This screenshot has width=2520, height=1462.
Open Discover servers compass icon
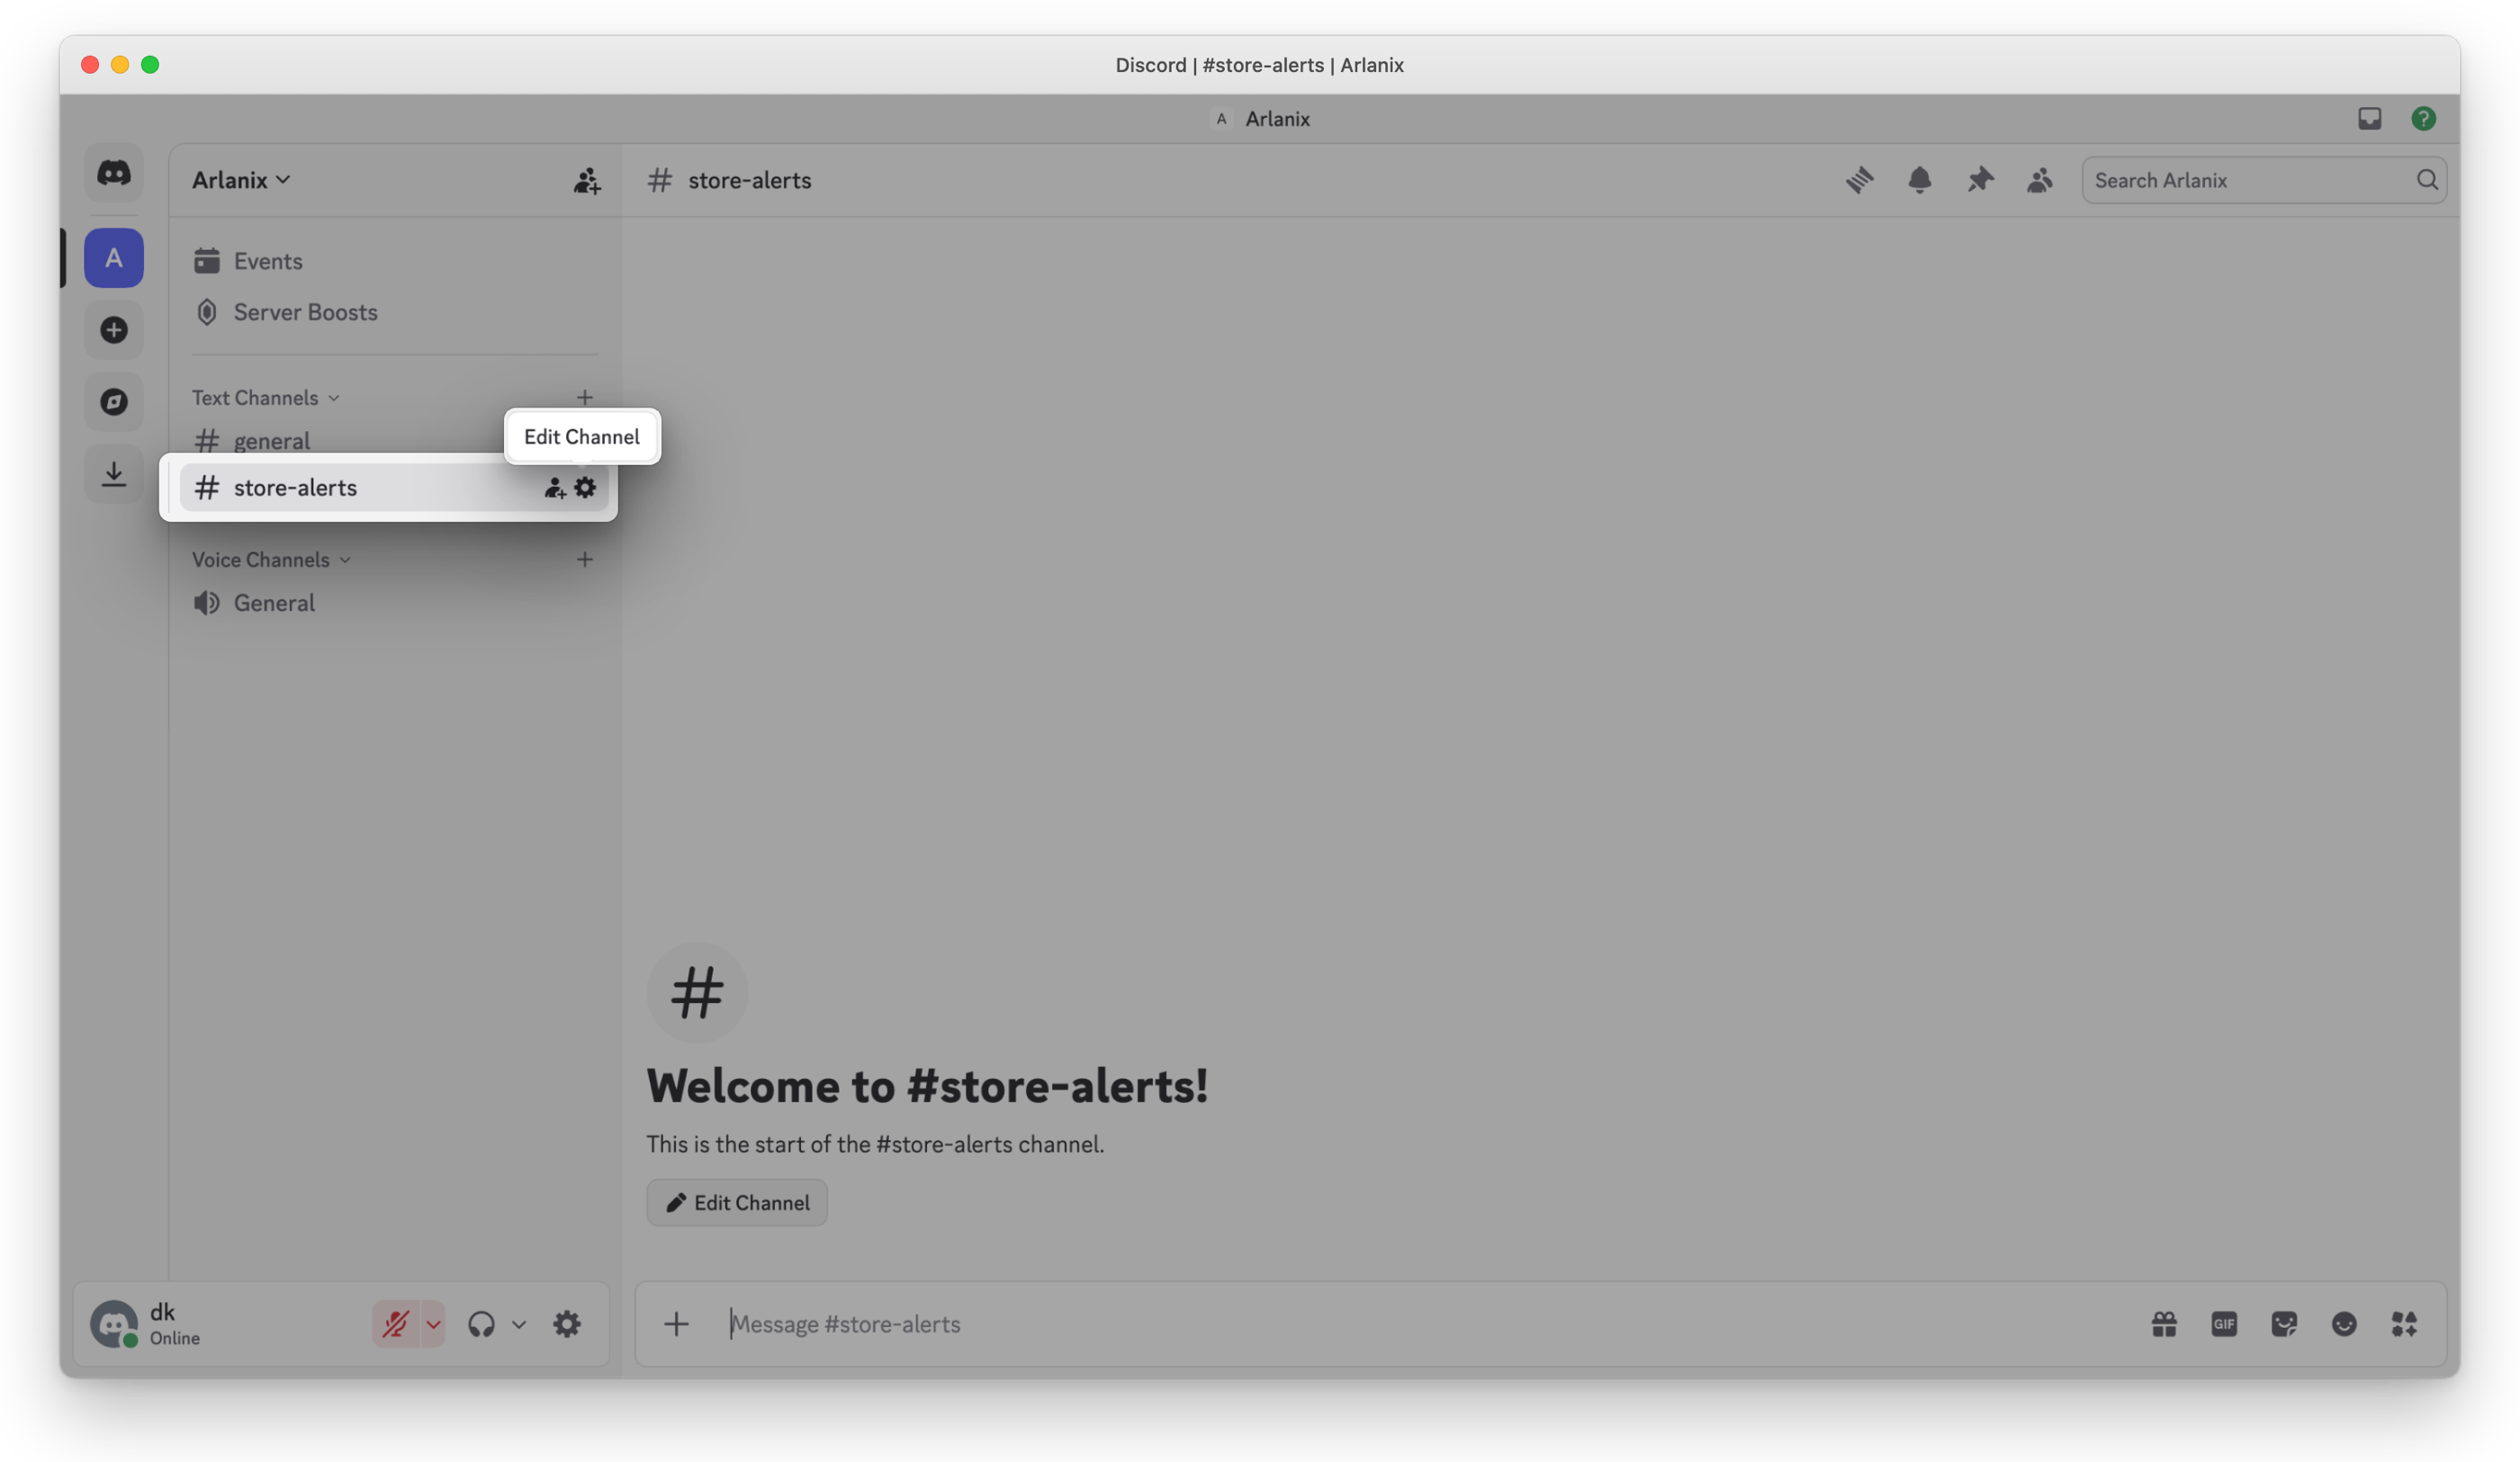pos(114,402)
